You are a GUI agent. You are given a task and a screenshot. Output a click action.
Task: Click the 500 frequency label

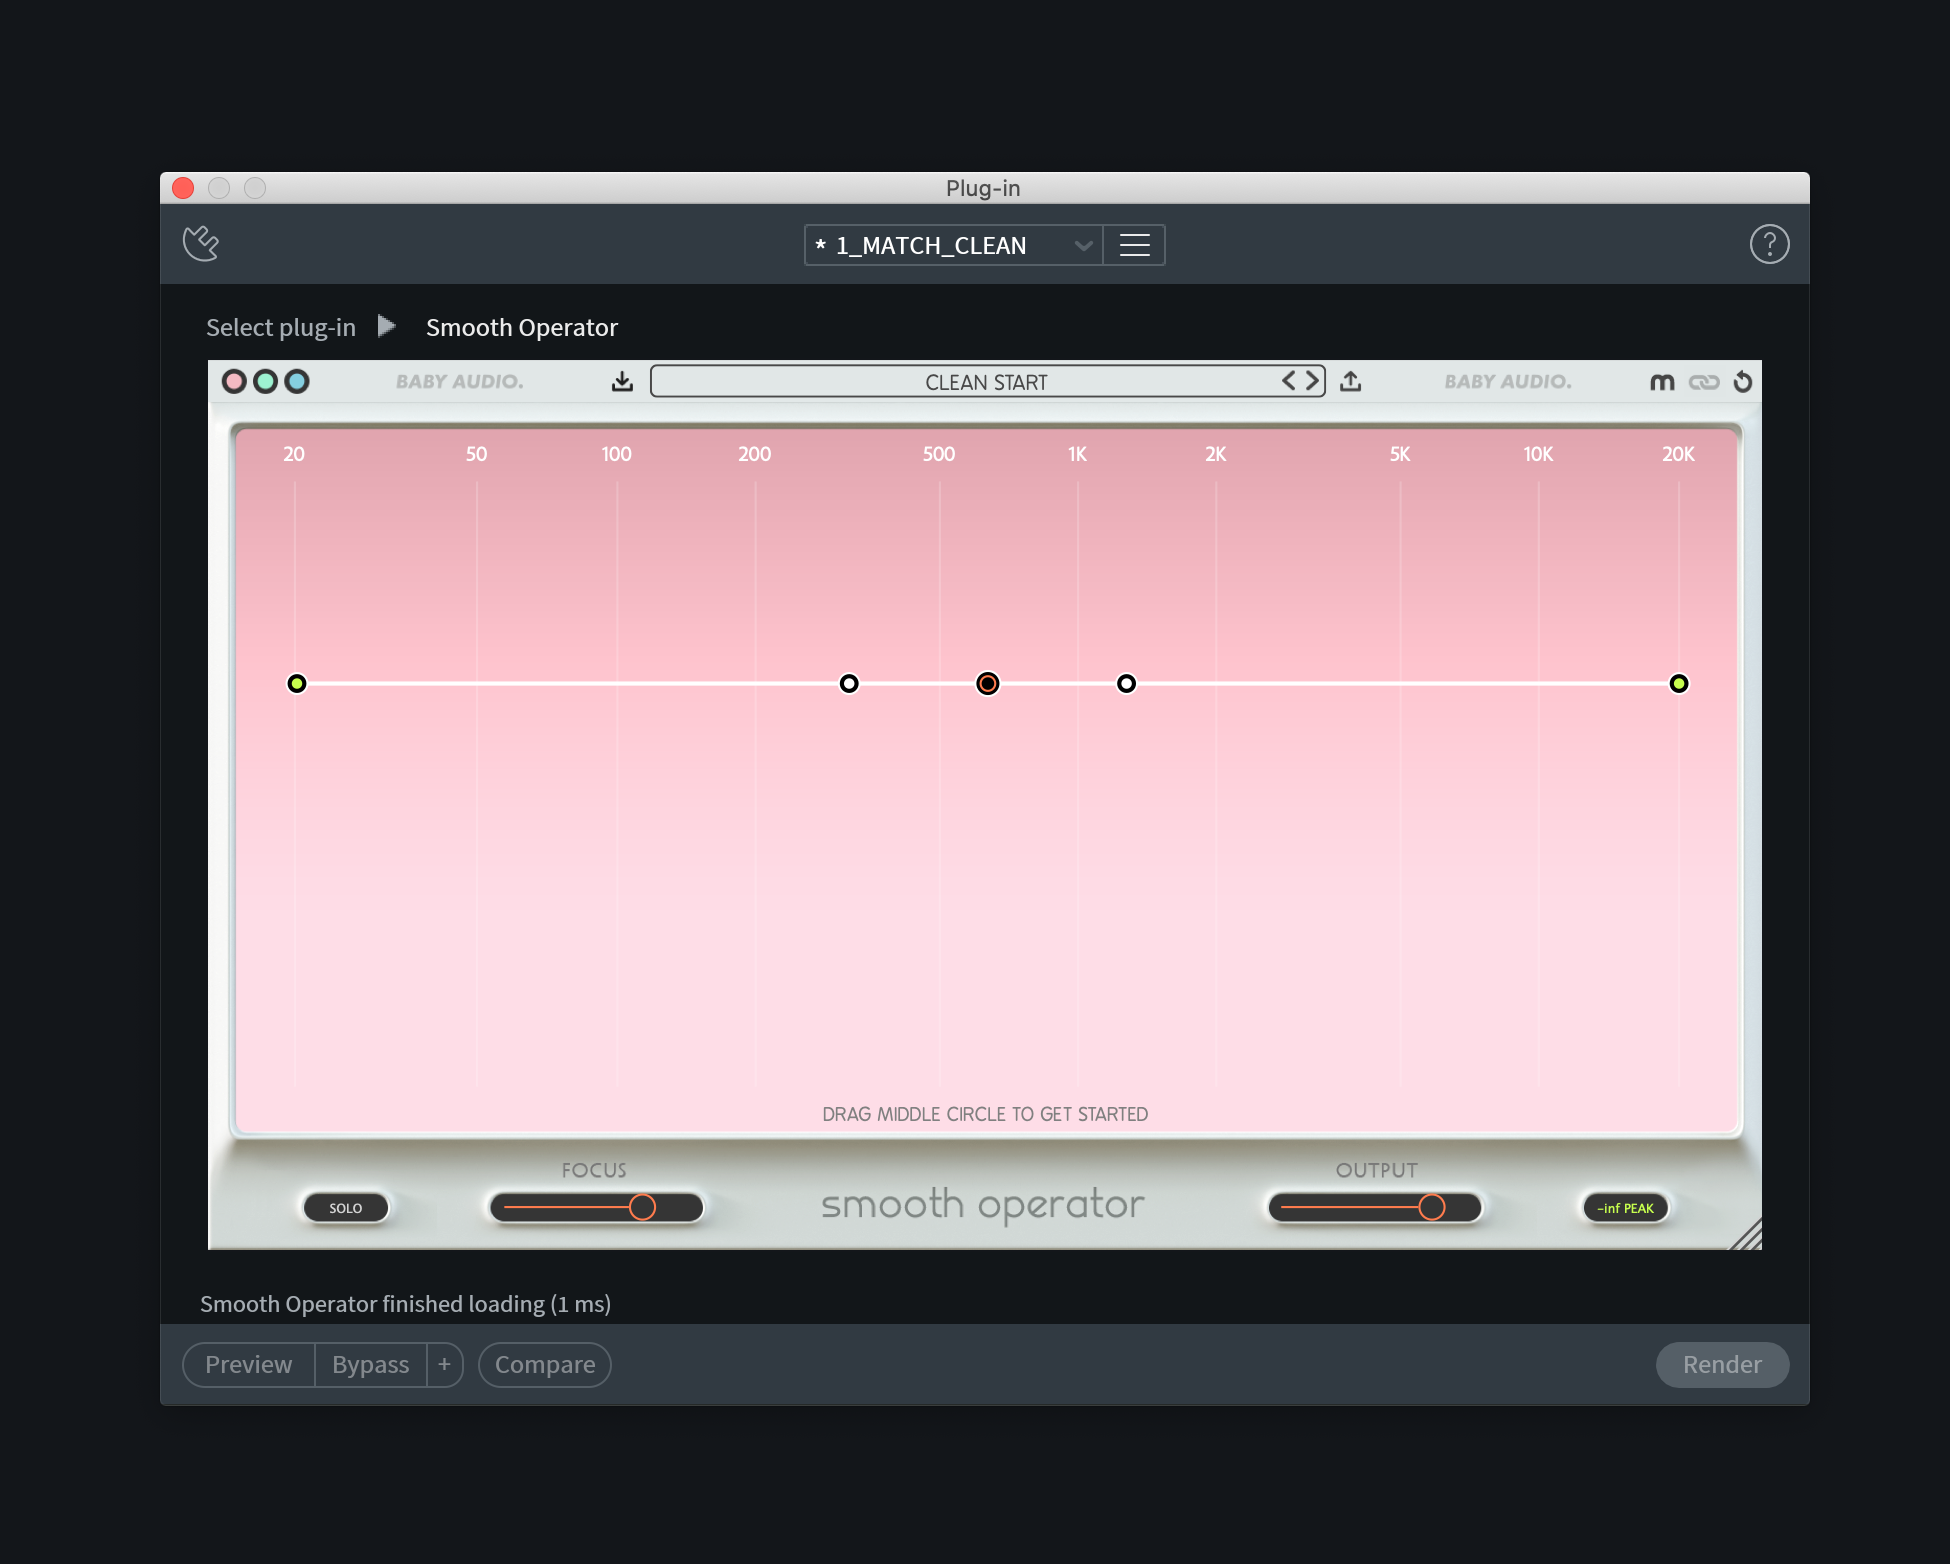(x=939, y=454)
